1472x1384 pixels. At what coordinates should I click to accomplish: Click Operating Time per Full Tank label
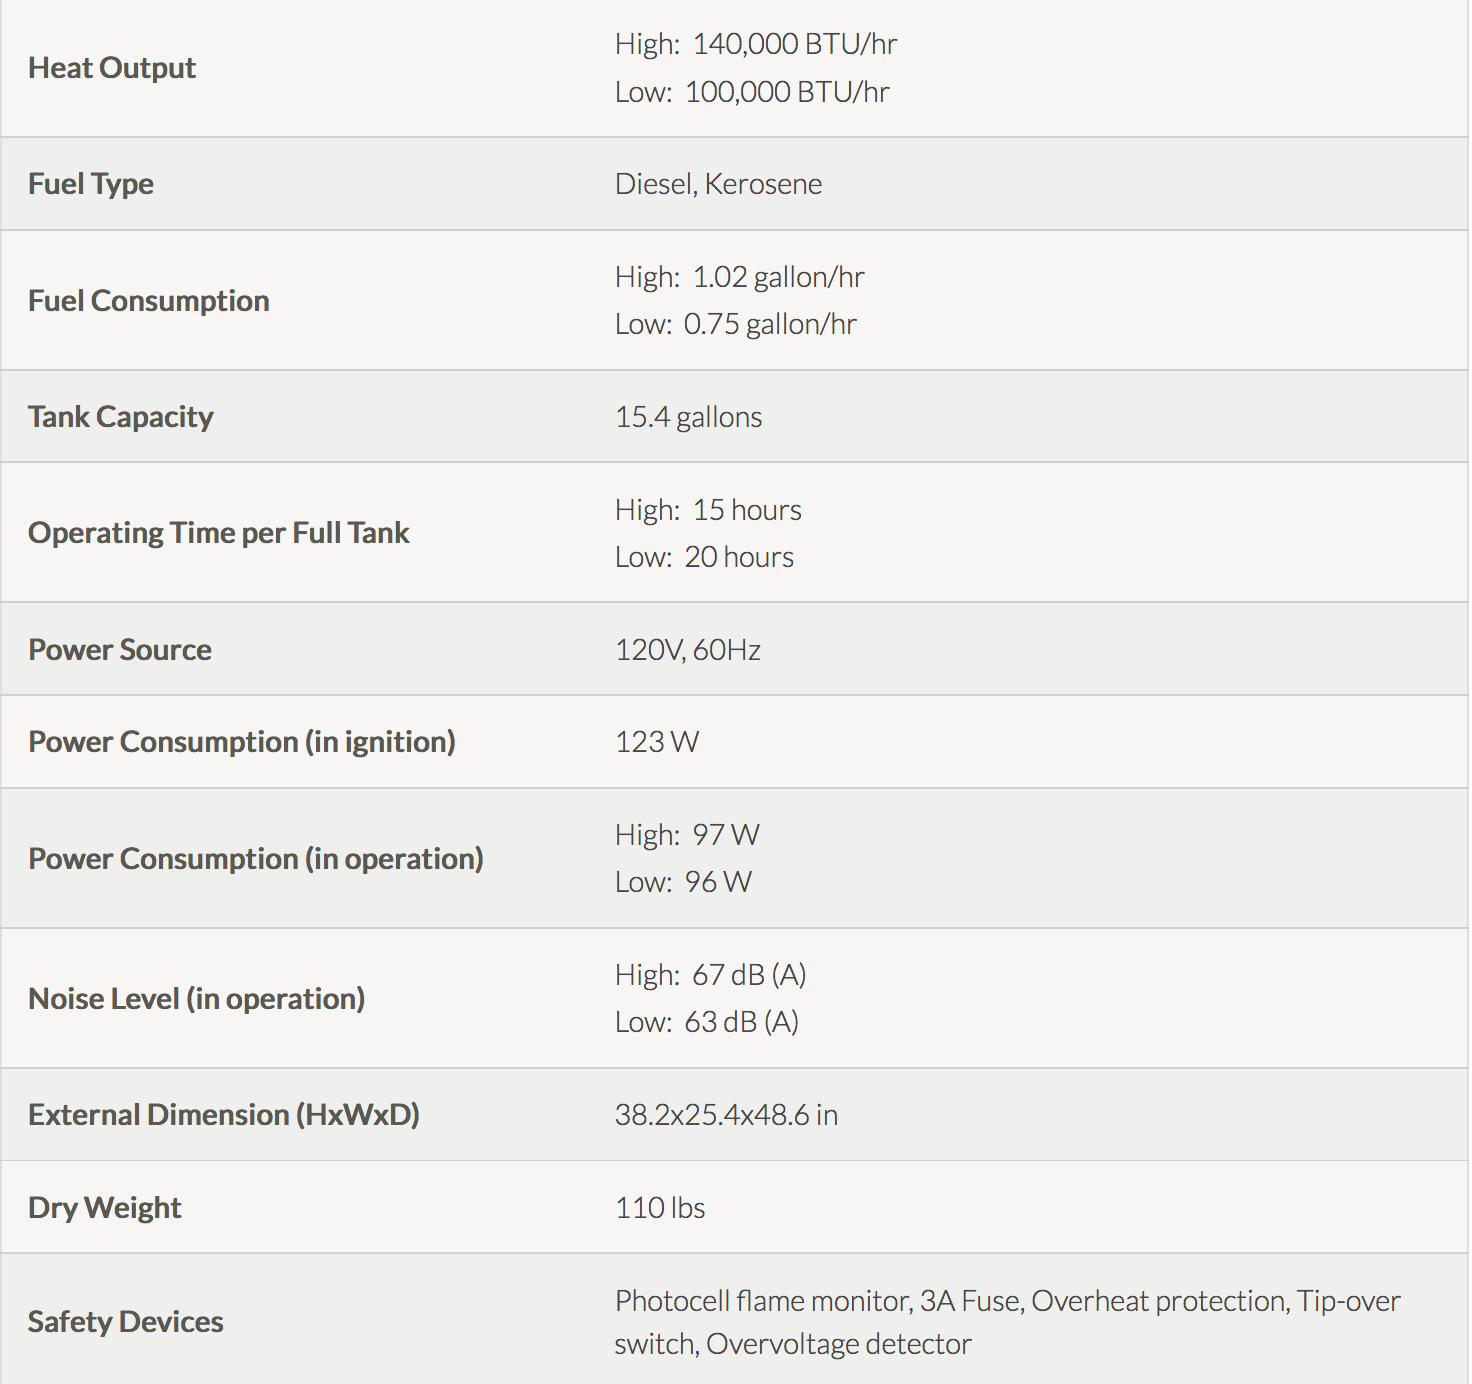tap(219, 533)
